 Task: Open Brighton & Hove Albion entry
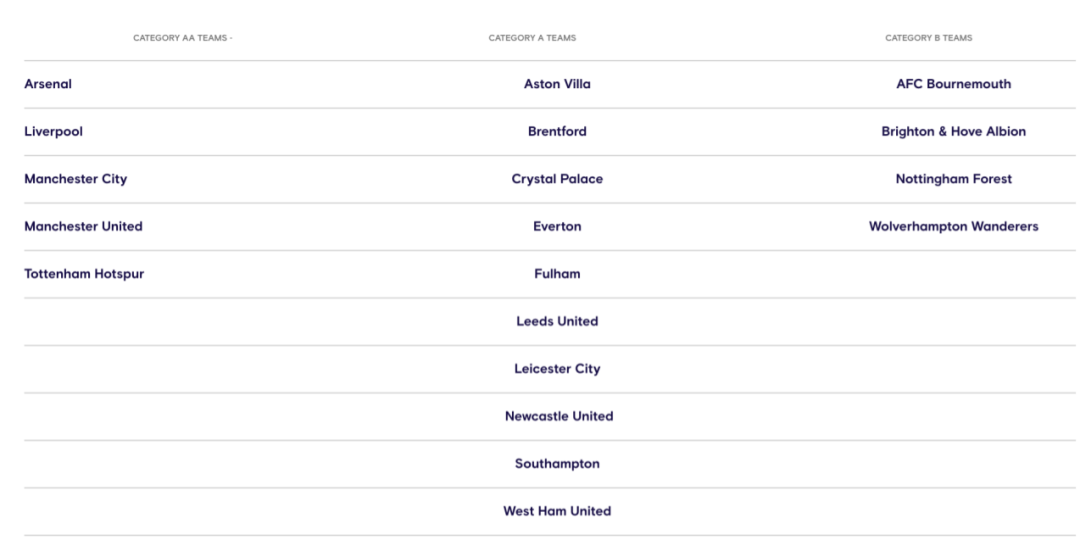(x=953, y=131)
